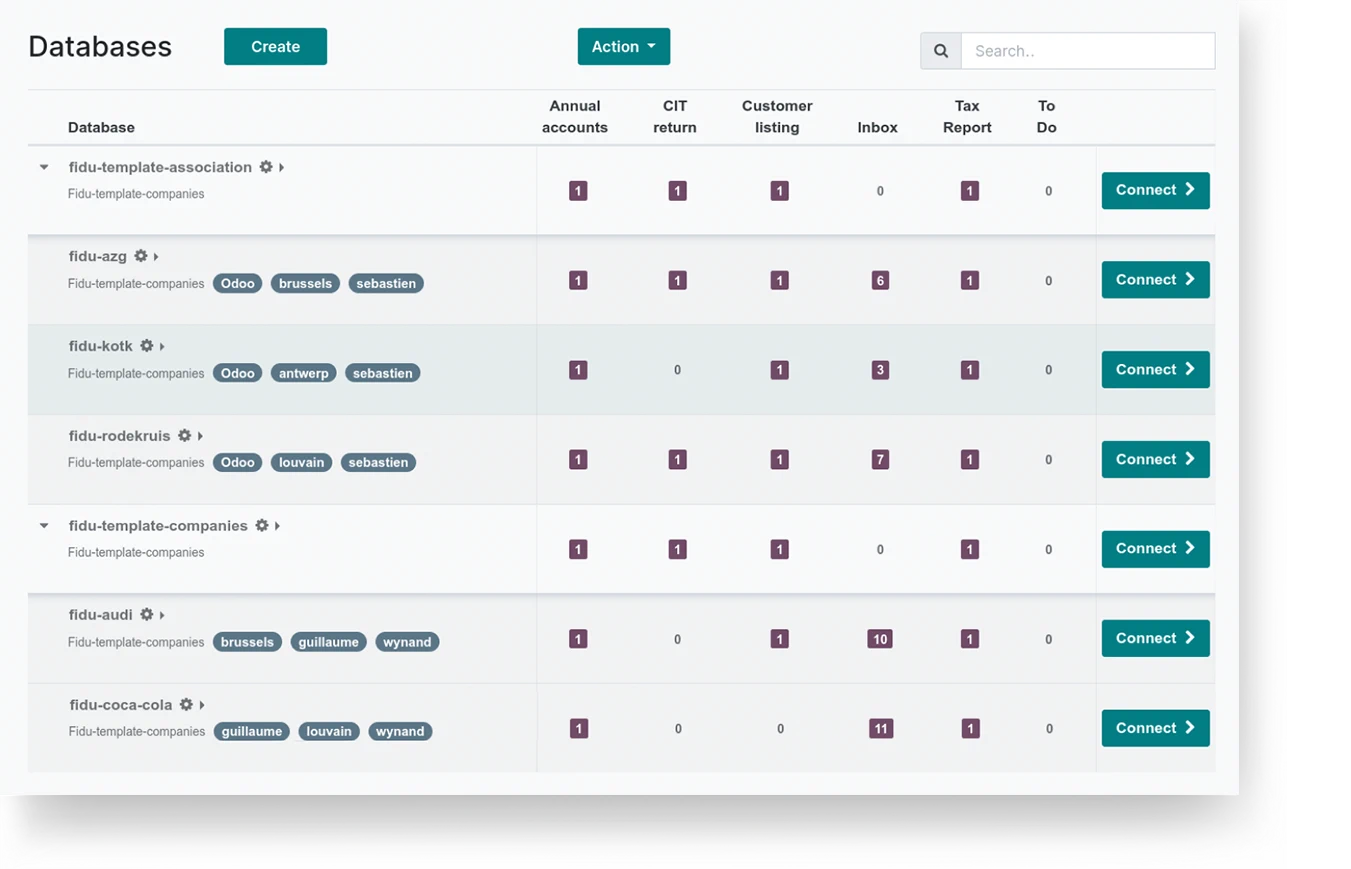
Task: Click Customer listing badge for fidu-kotk
Action: (780, 370)
